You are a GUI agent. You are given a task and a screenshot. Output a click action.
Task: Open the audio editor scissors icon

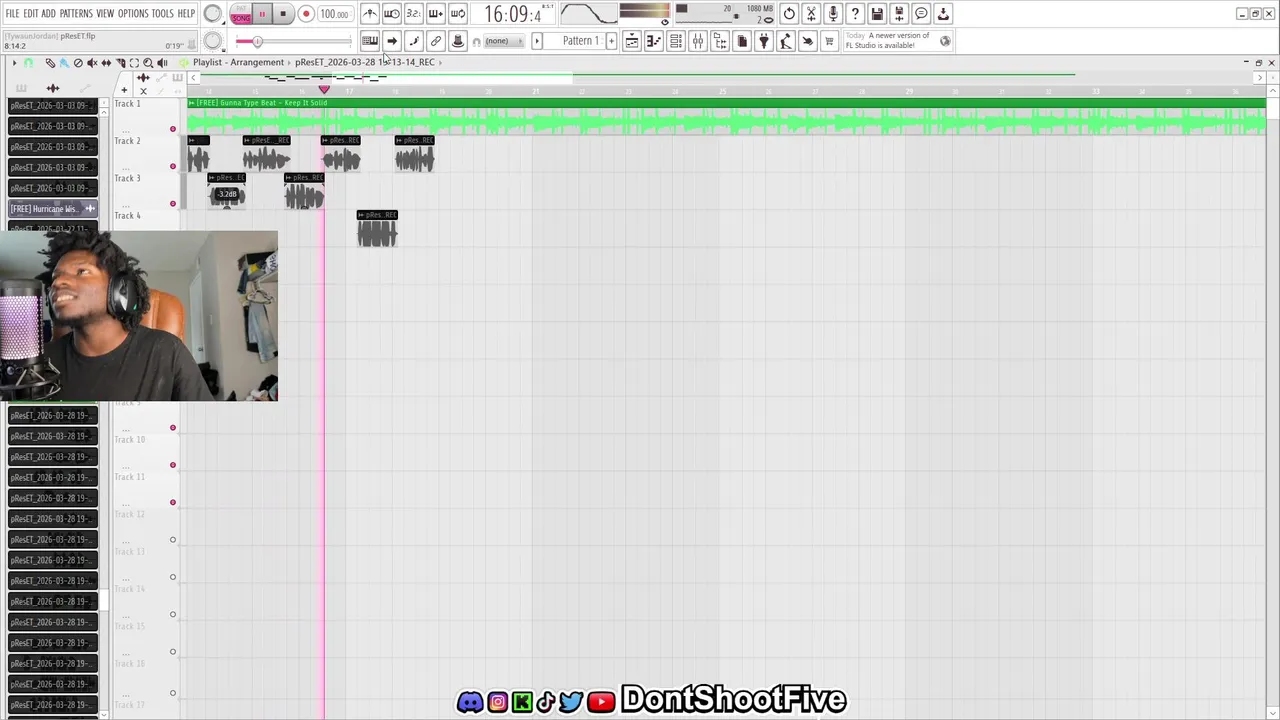[x=811, y=14]
